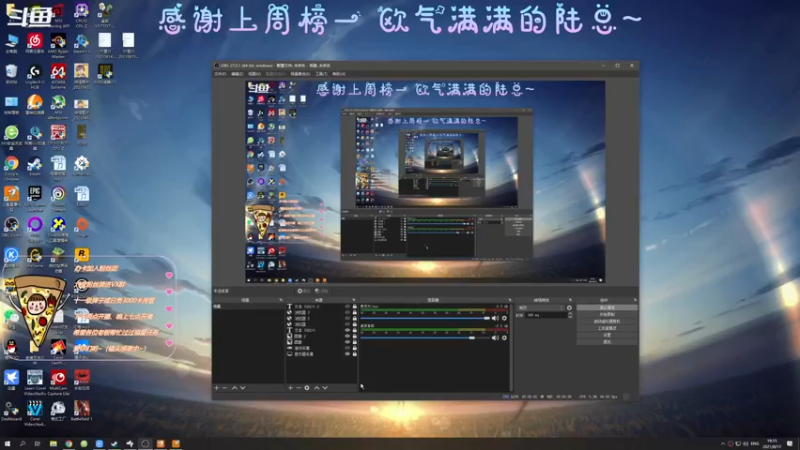Click 停止推流 stop streaming button
The height and width of the screenshot is (450, 800).
pyautogui.click(x=607, y=308)
